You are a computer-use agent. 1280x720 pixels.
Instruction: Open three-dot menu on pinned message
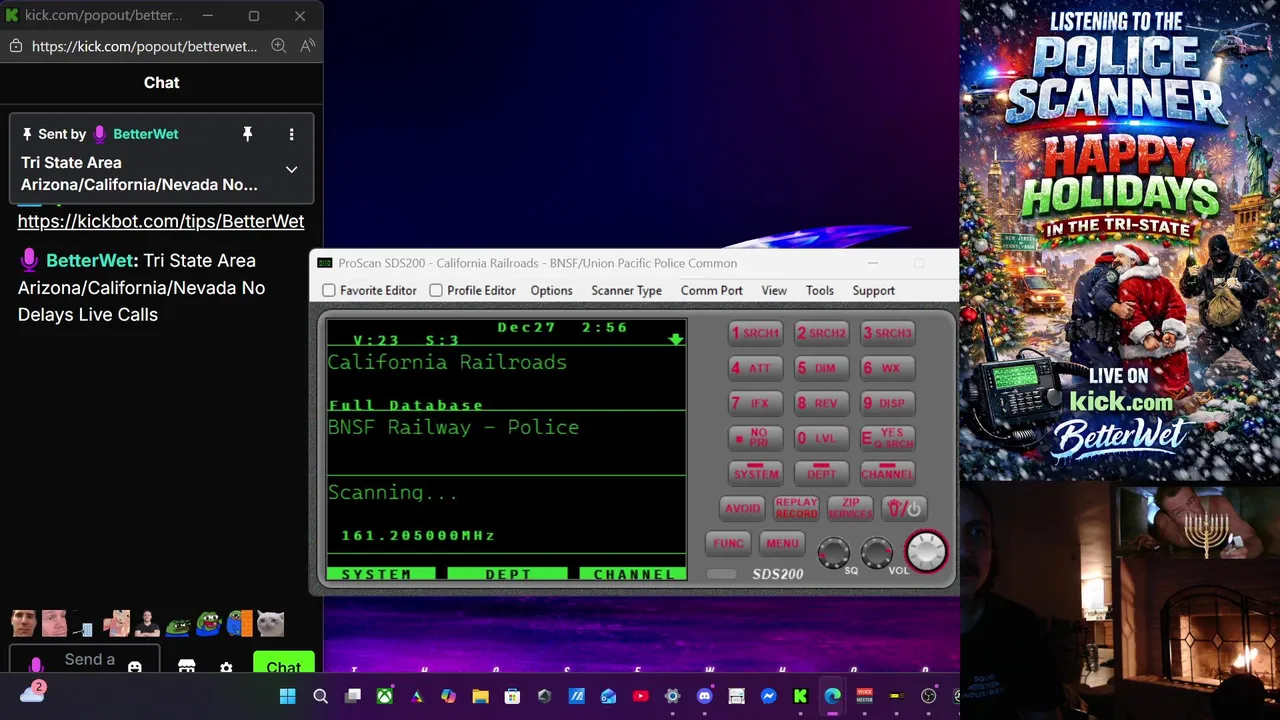coord(291,134)
